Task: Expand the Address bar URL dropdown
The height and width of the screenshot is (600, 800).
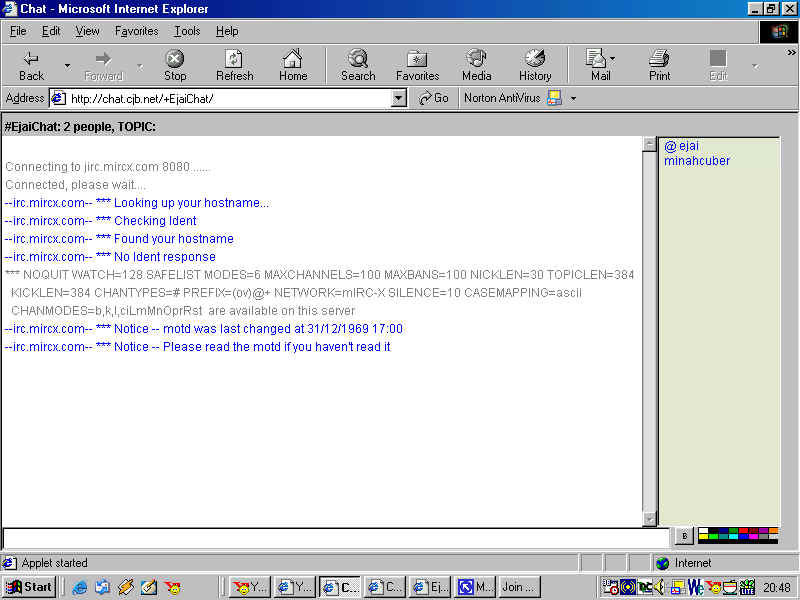Action: 398,98
